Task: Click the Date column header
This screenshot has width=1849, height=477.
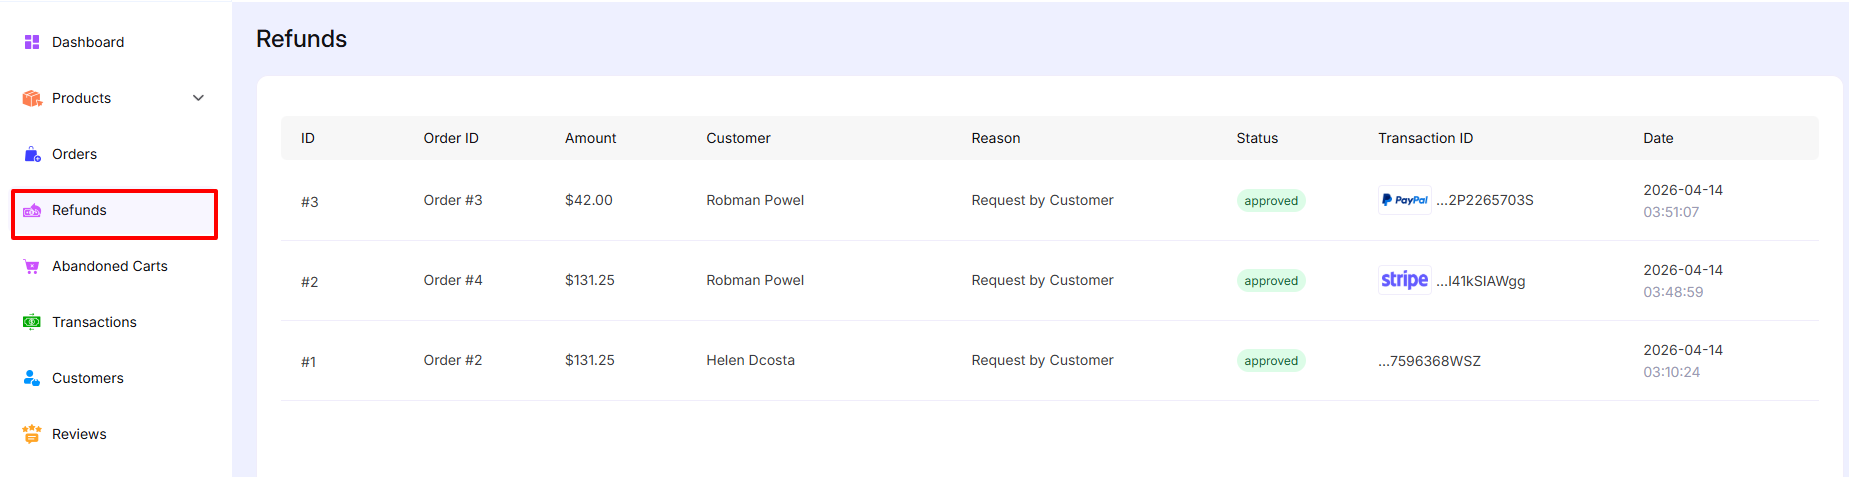Action: pyautogui.click(x=1657, y=138)
